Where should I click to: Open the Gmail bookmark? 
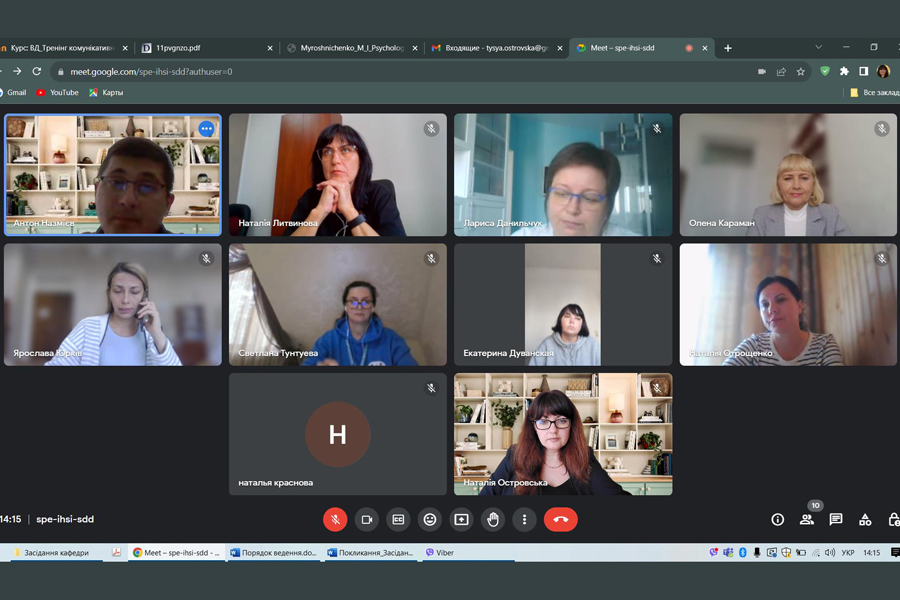point(13,92)
